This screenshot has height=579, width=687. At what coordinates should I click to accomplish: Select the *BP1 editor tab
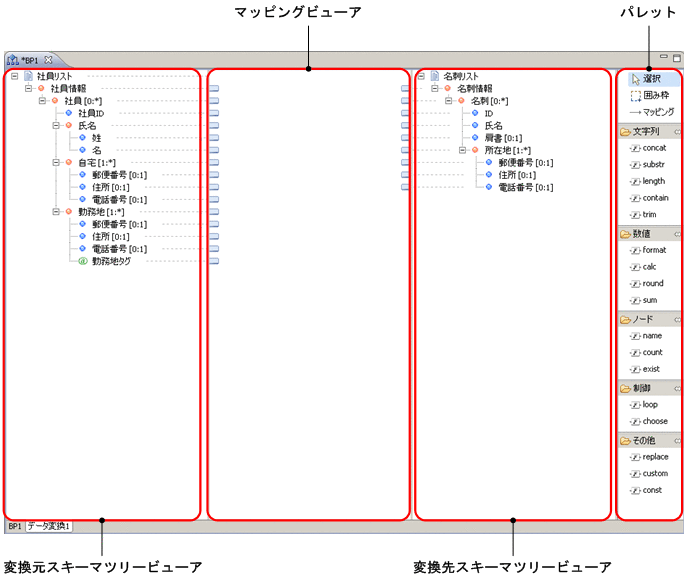(30, 60)
